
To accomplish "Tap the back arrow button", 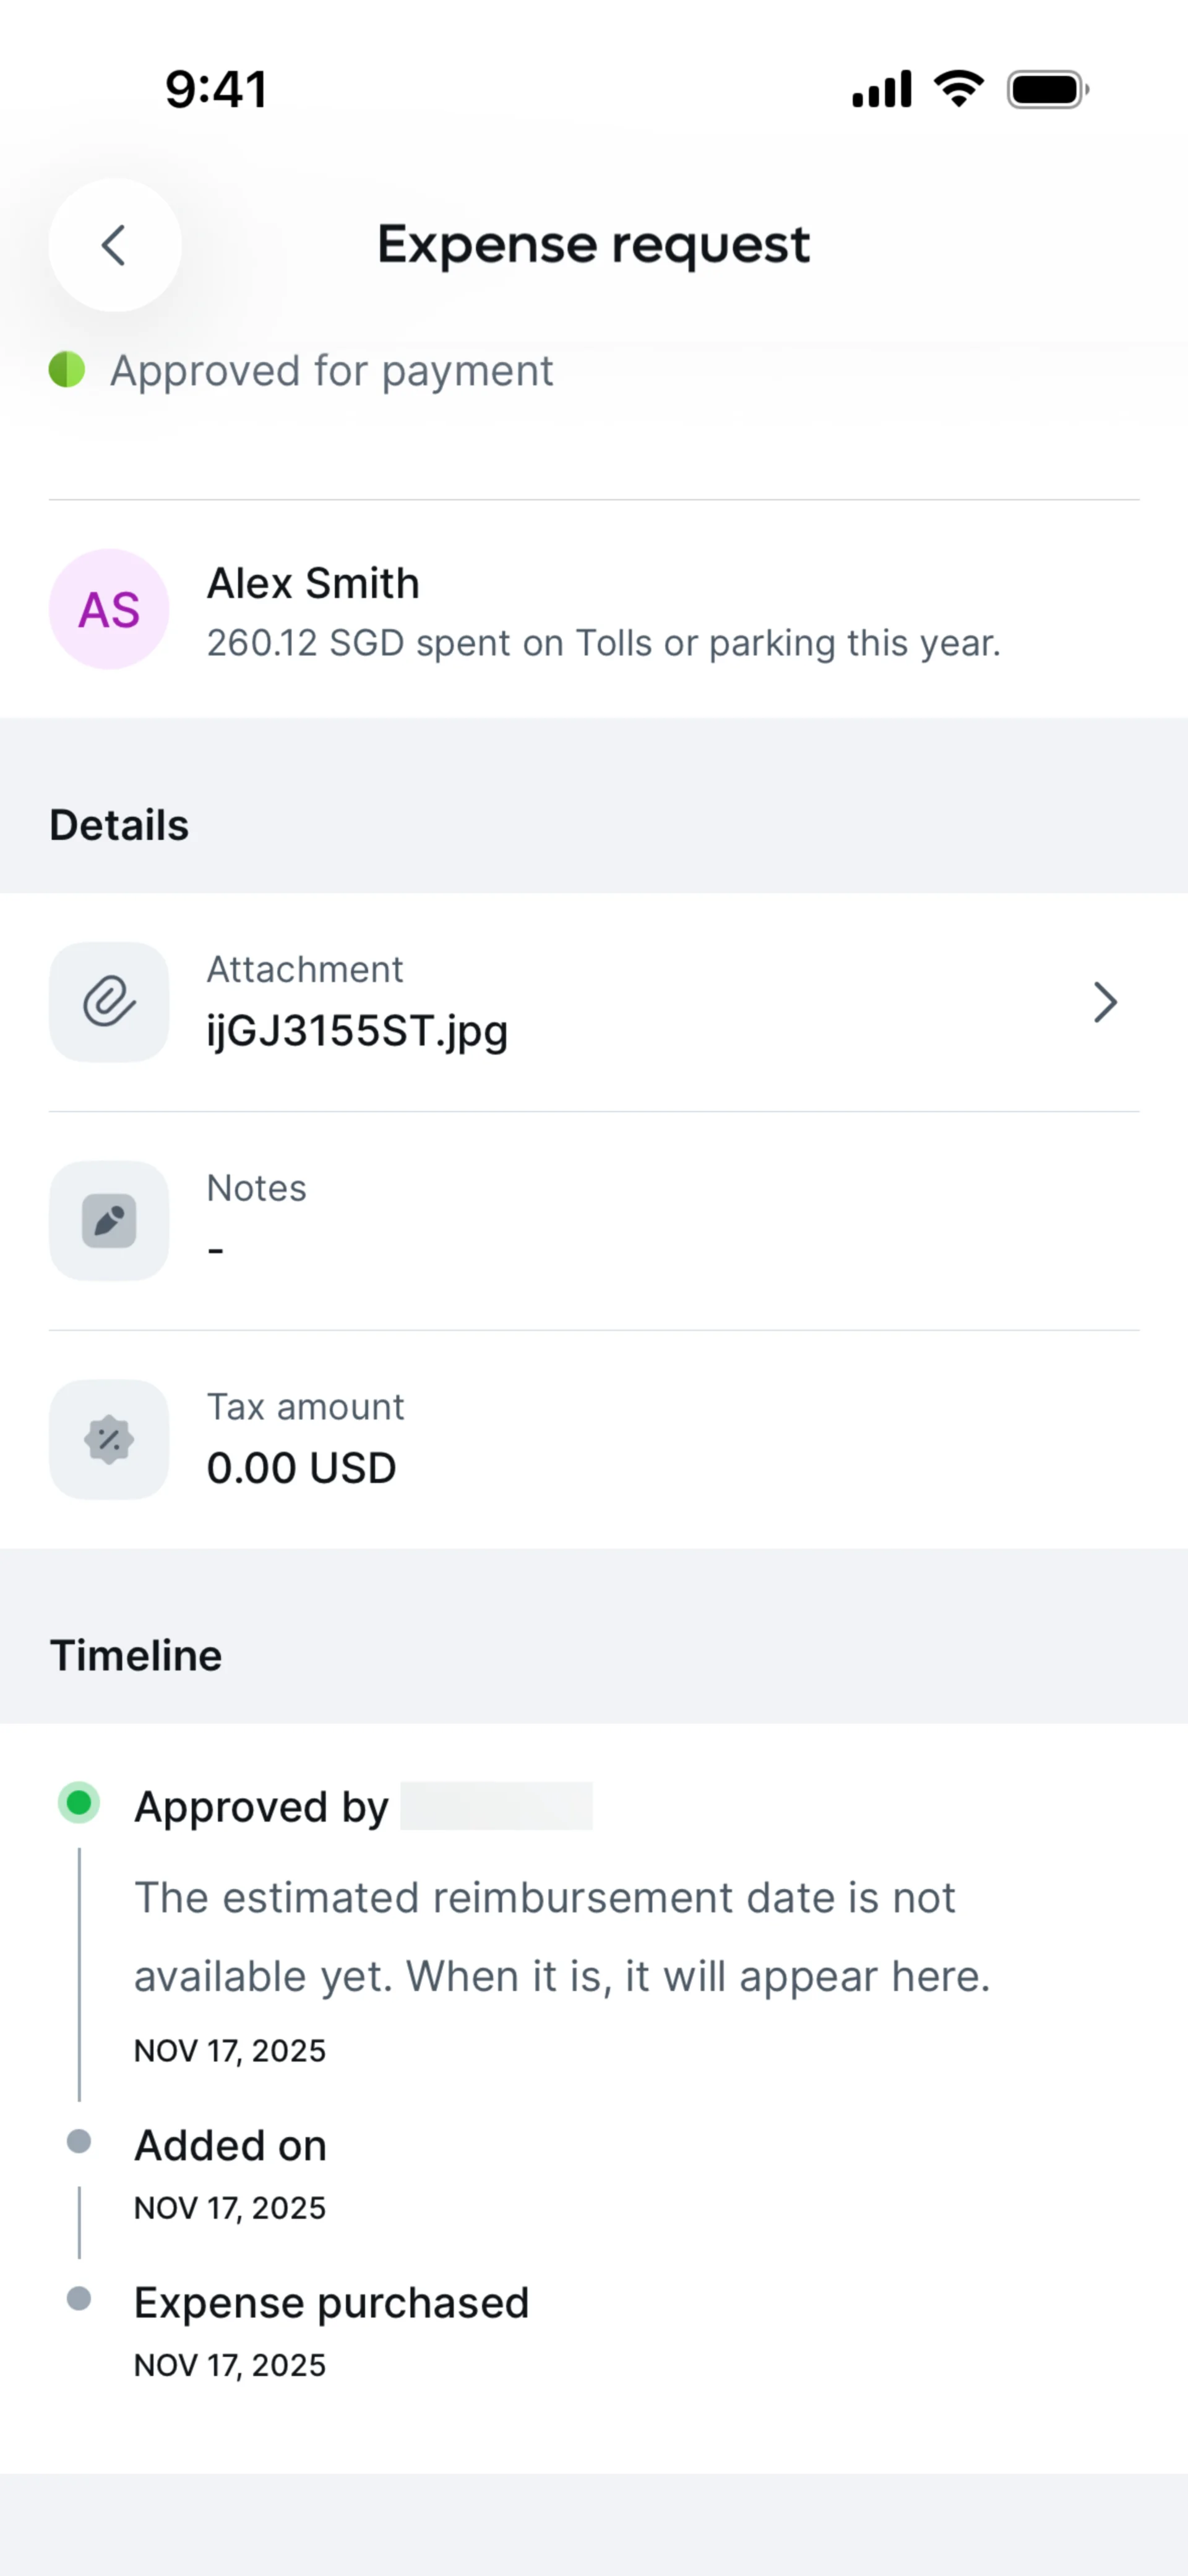I will [x=115, y=245].
